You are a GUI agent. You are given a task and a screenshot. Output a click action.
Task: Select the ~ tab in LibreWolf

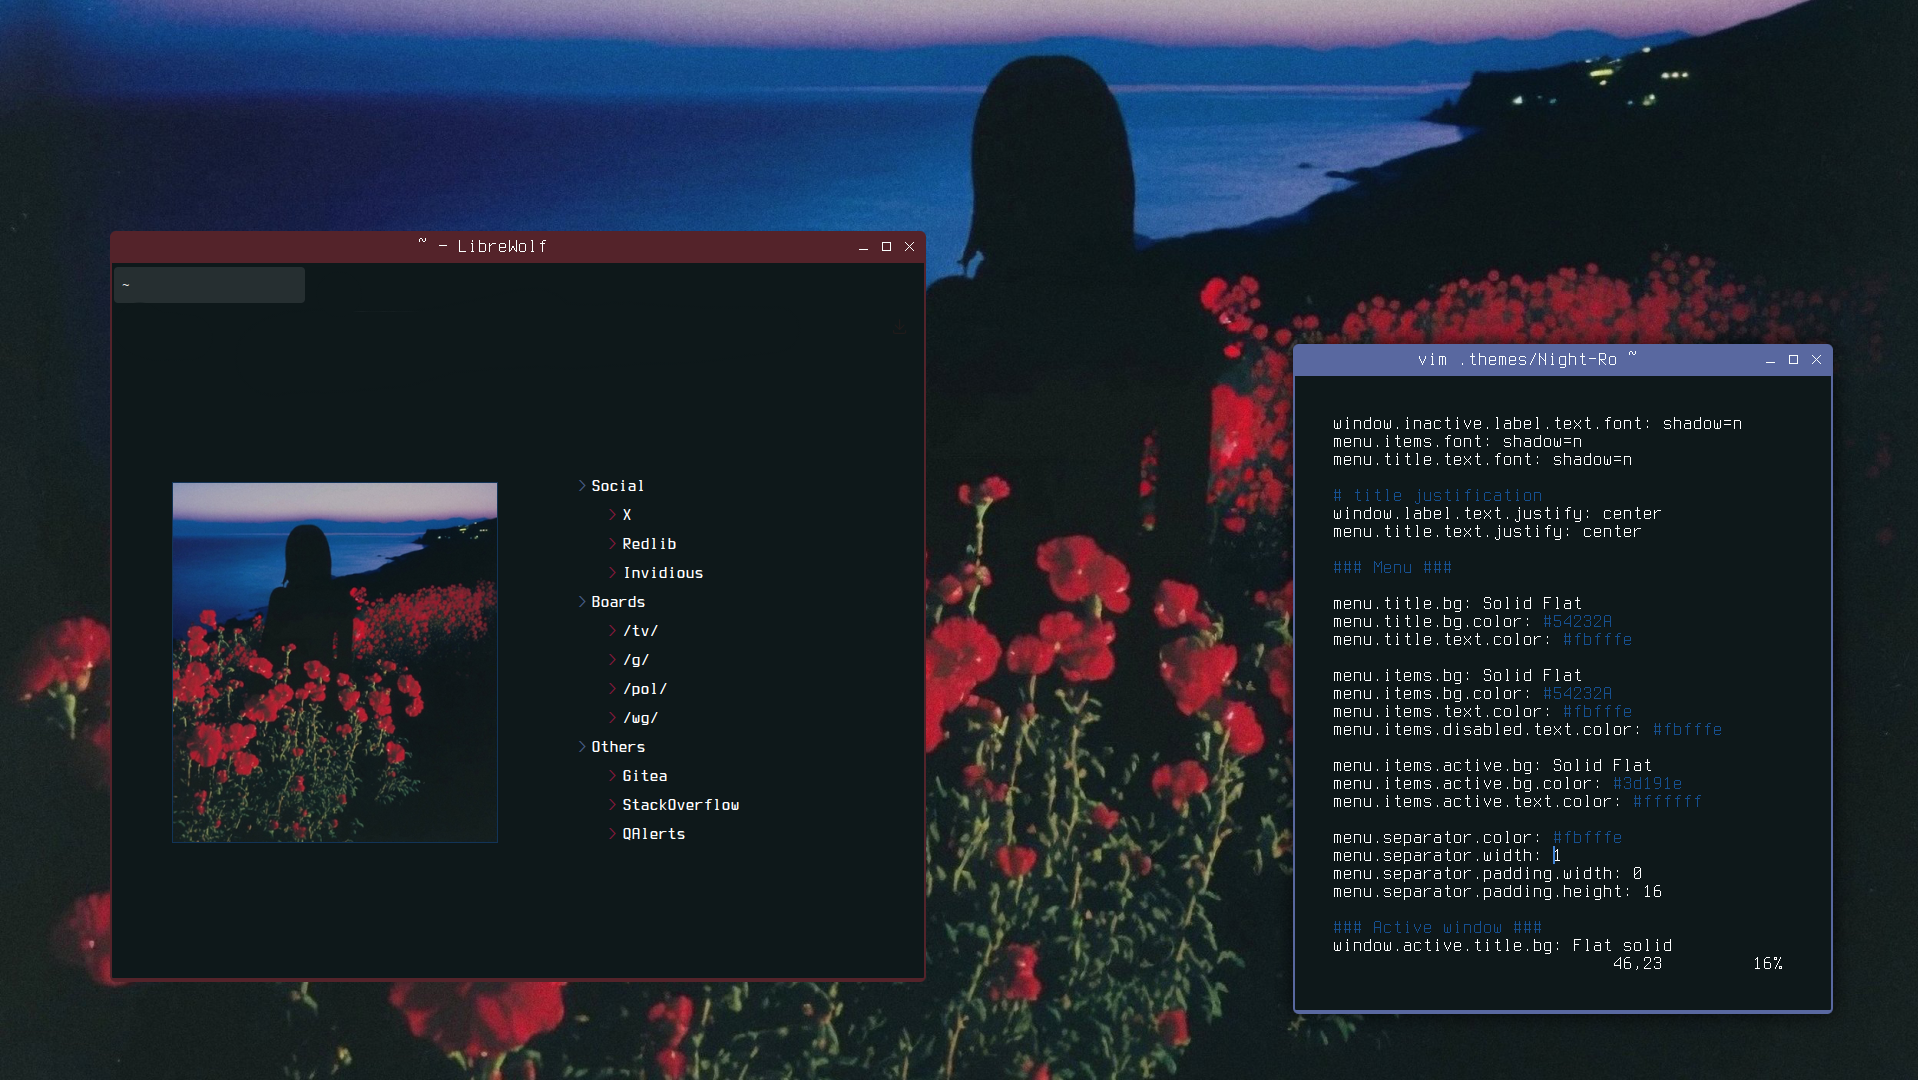[x=209, y=285]
